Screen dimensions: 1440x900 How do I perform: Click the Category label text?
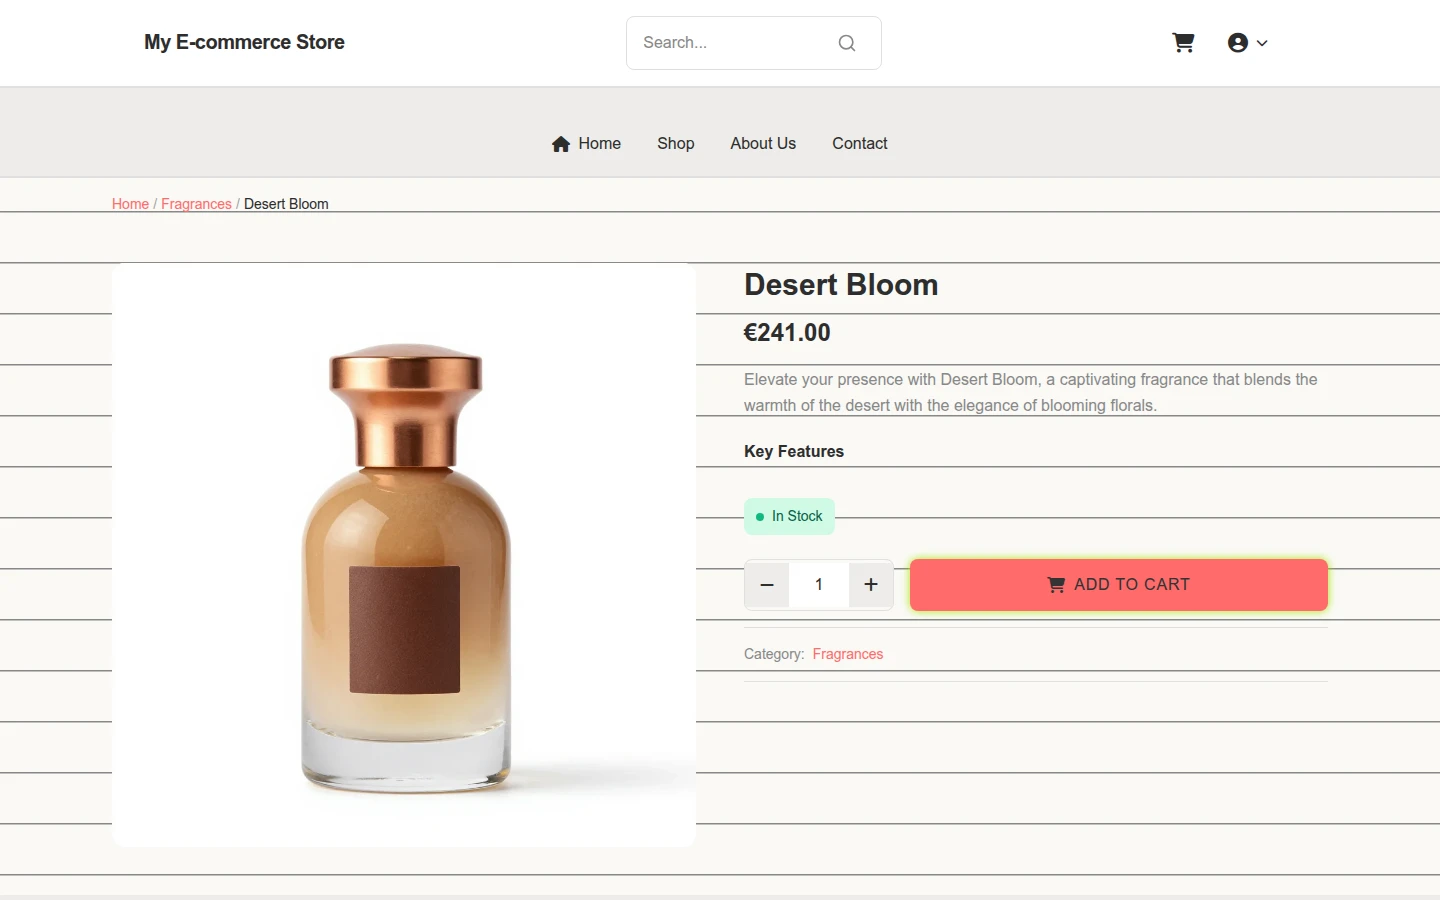pos(774,654)
